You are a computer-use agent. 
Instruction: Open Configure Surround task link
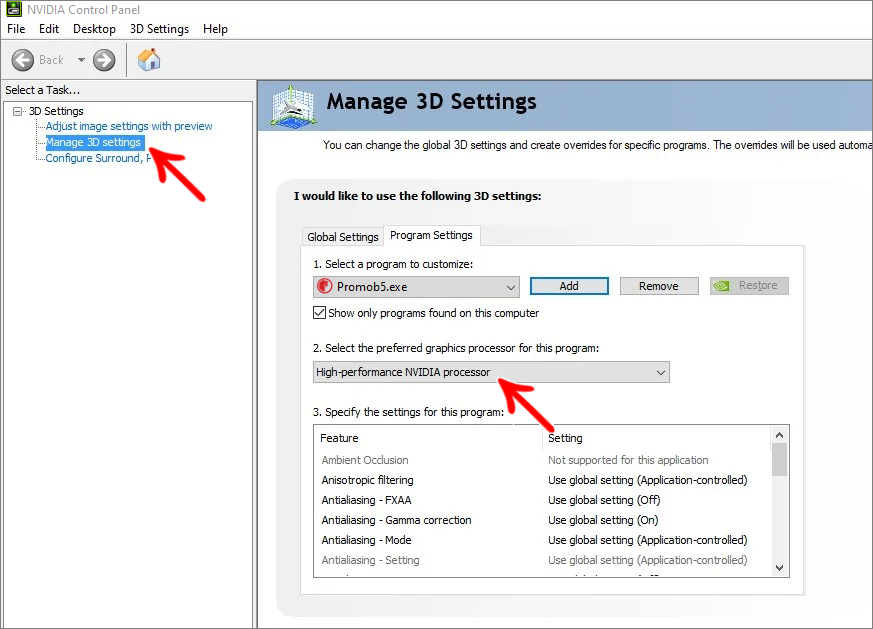coord(98,159)
